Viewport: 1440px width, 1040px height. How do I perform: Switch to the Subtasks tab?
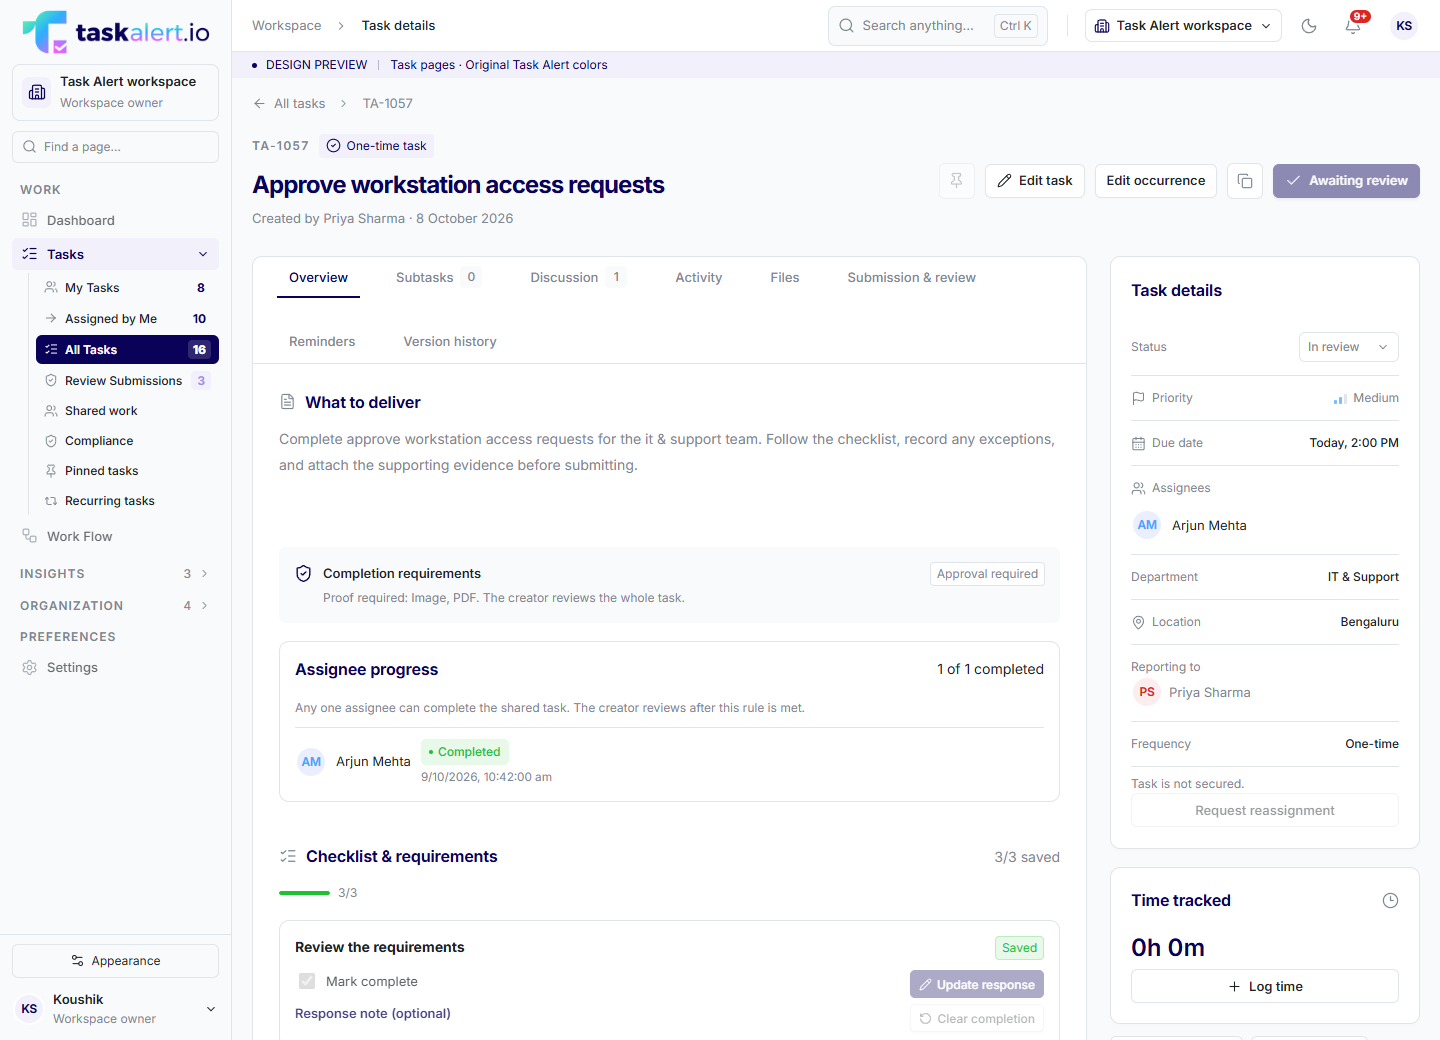[437, 278]
